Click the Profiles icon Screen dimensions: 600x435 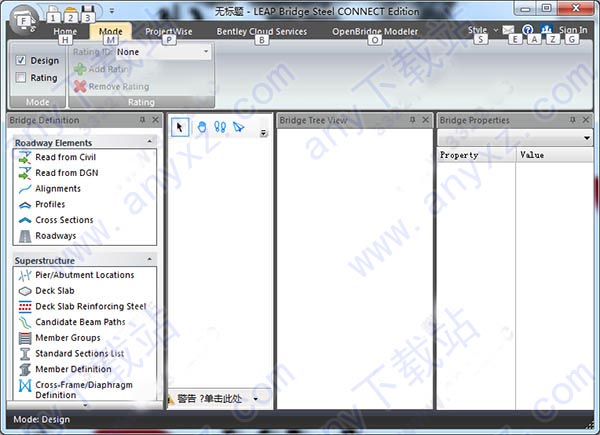pyautogui.click(x=25, y=205)
